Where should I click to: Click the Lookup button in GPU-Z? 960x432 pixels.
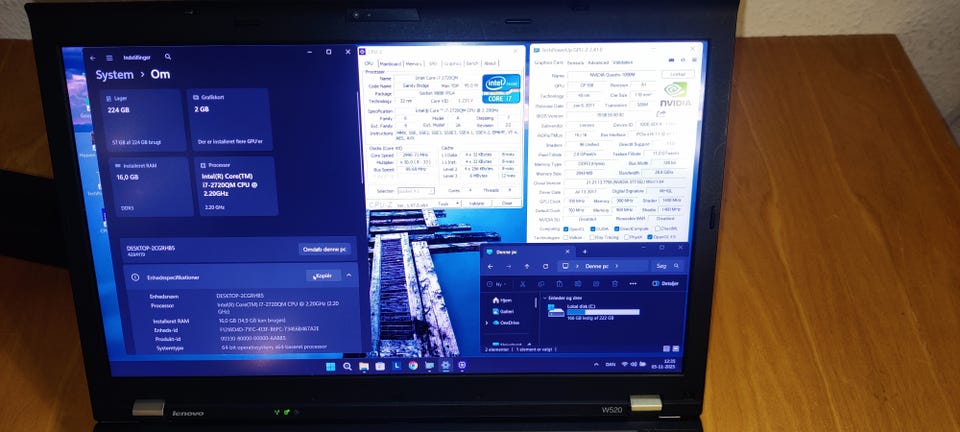[x=678, y=74]
